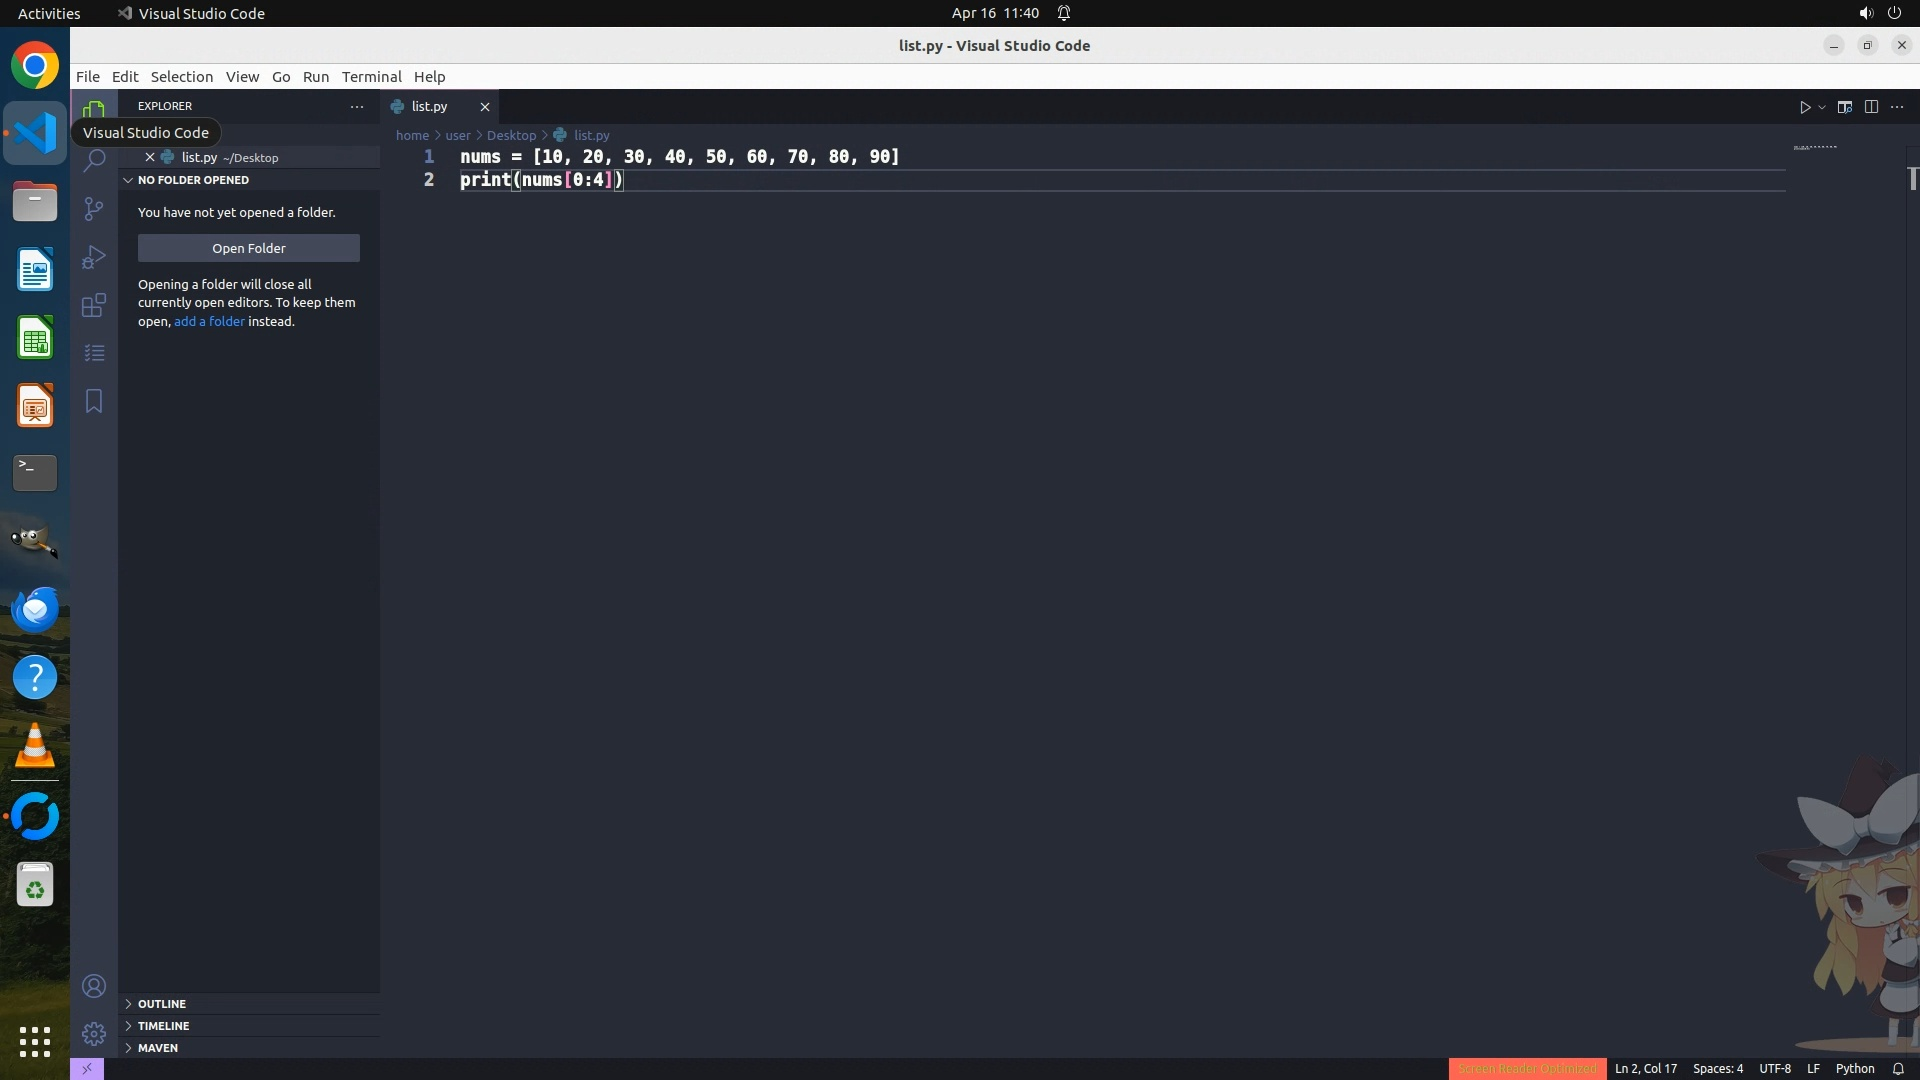This screenshot has height=1080, width=1920.
Task: Expand the Outline section
Action: [x=162, y=1003]
